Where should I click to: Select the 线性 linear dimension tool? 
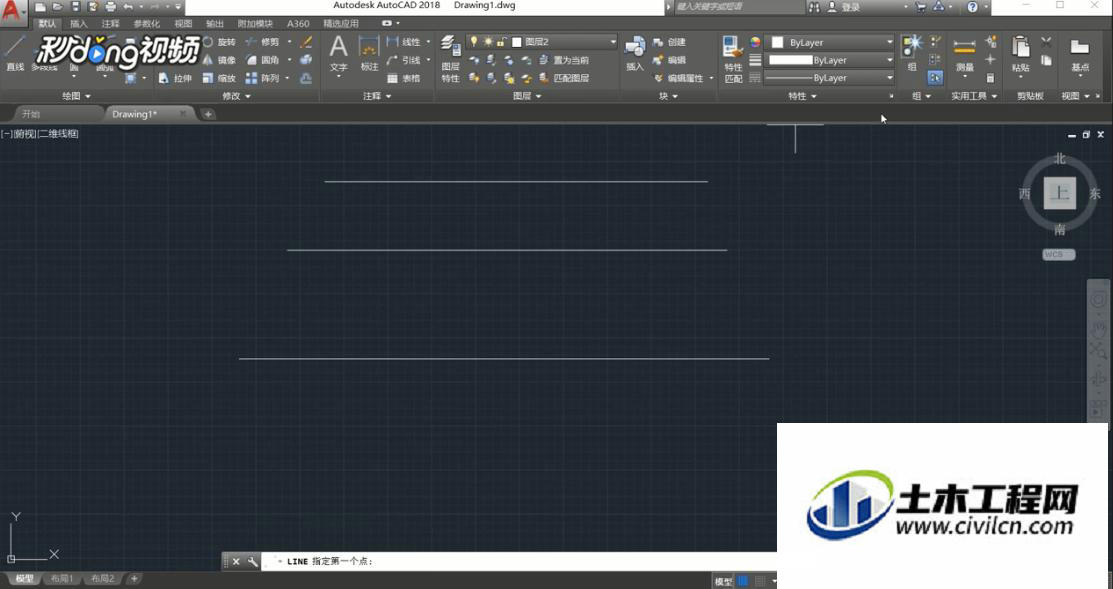[x=403, y=43]
